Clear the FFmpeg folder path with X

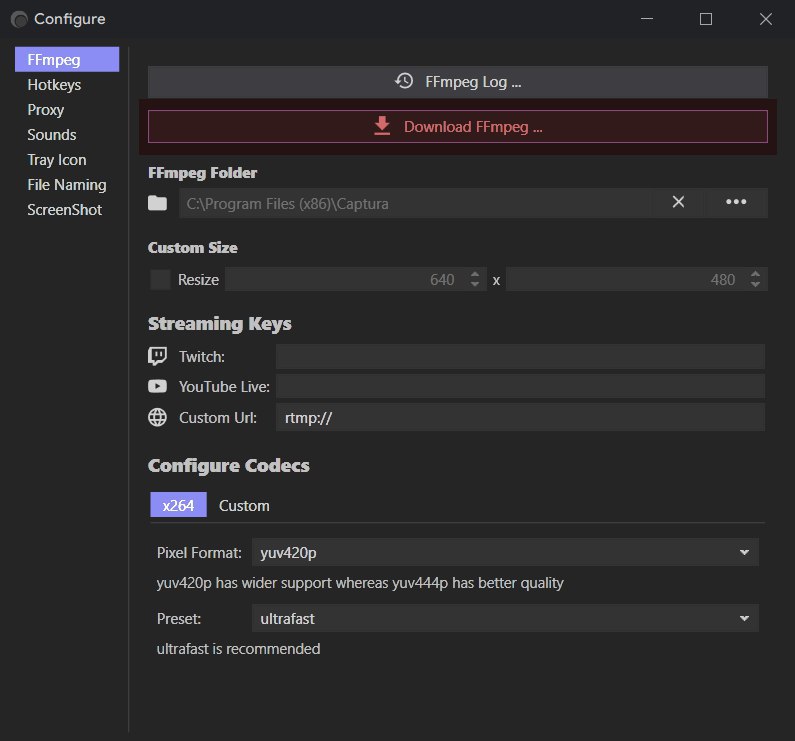[x=678, y=202]
